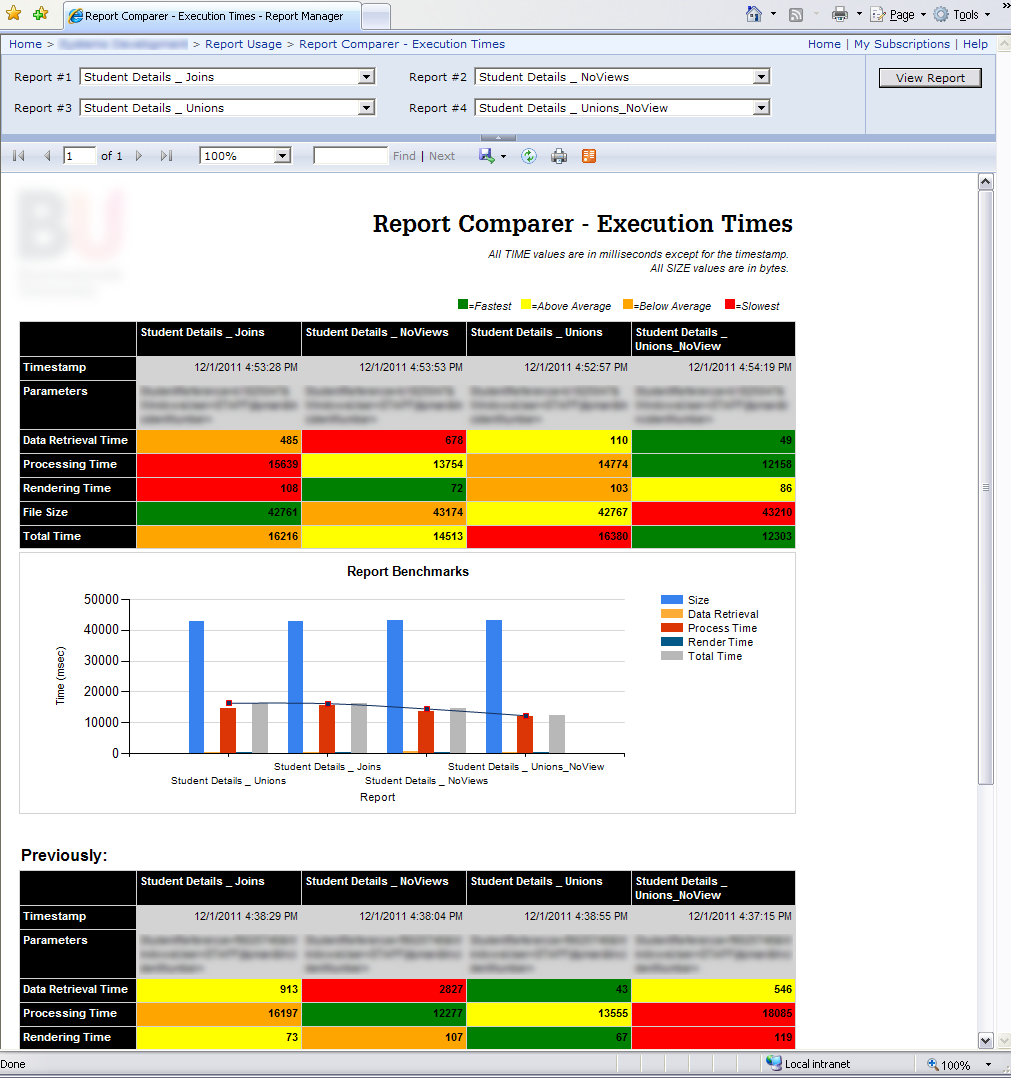1011x1078 pixels.
Task: Refresh the report using the toolbar icon
Action: pyautogui.click(x=529, y=156)
